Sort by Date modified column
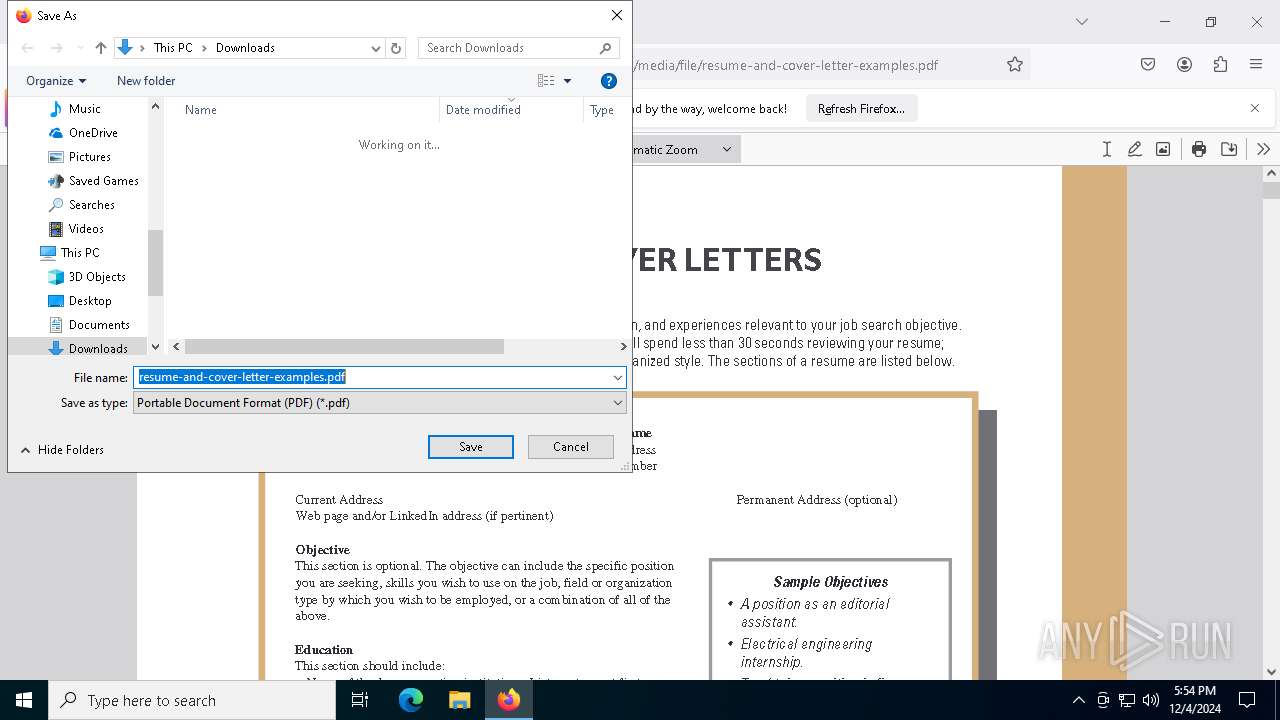Screen dimensions: 1280x720 [x=483, y=110]
